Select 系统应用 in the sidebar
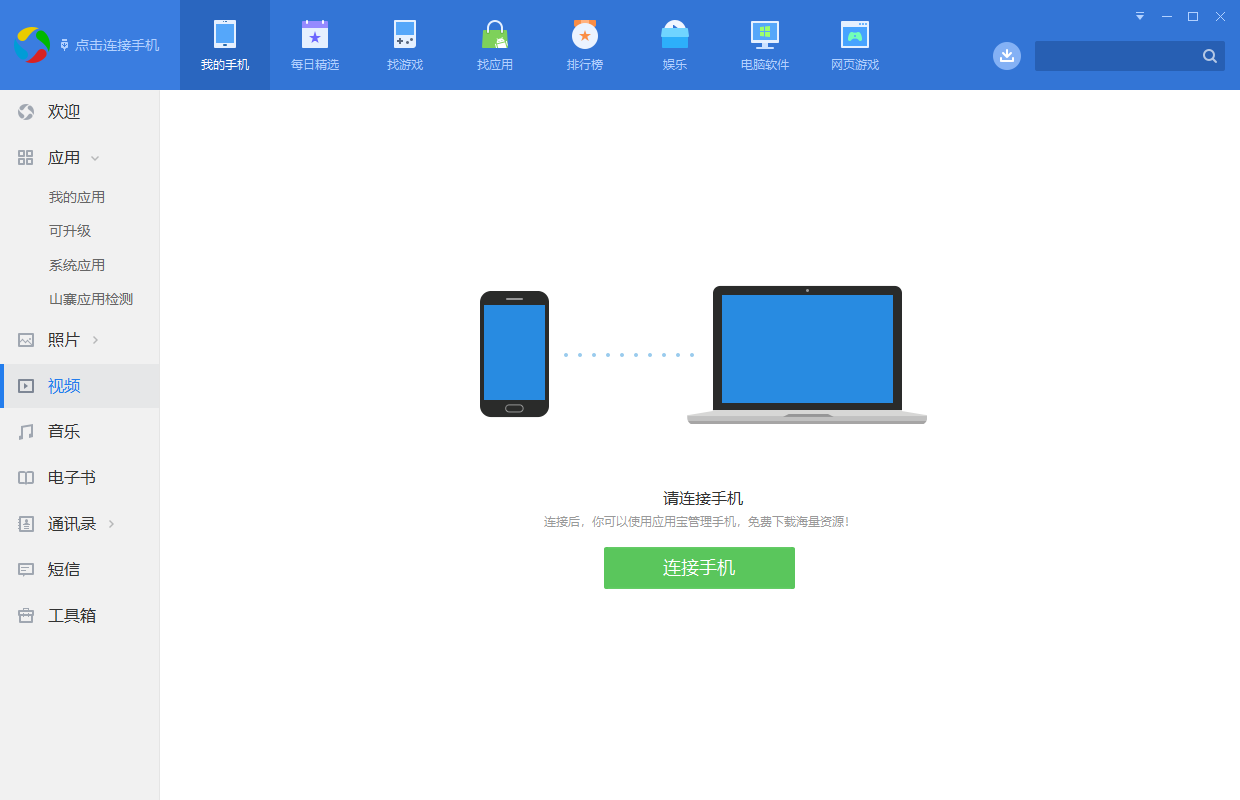The width and height of the screenshot is (1240, 800). tap(77, 265)
